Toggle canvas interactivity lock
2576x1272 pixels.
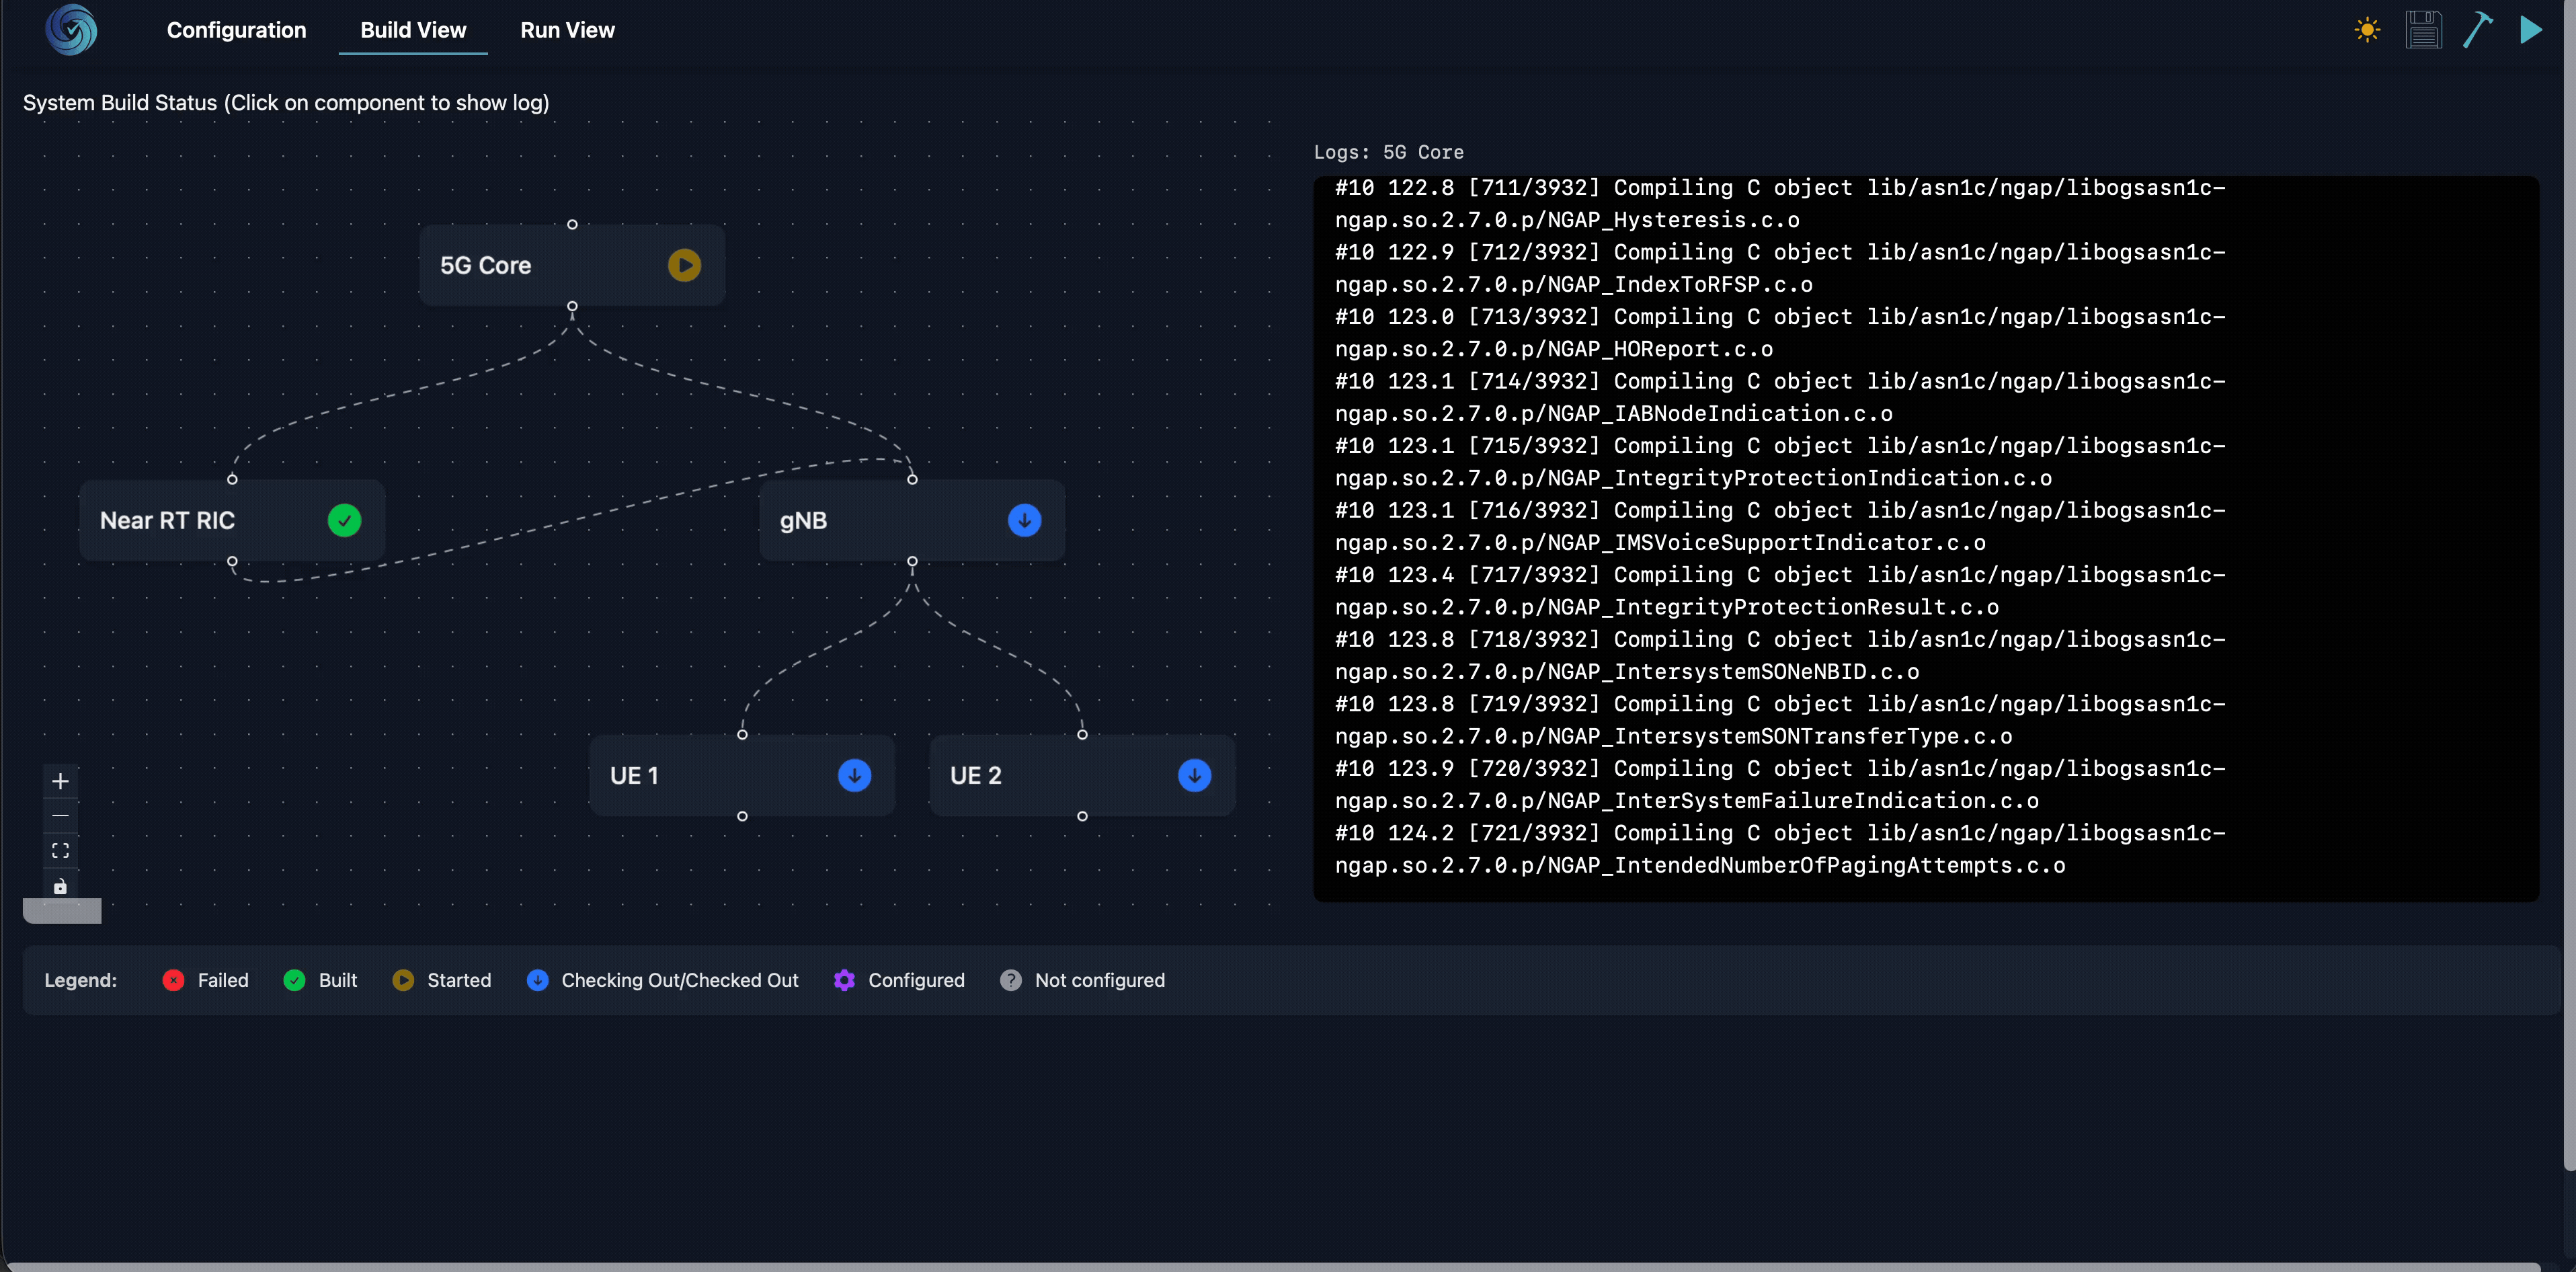pyautogui.click(x=60, y=886)
